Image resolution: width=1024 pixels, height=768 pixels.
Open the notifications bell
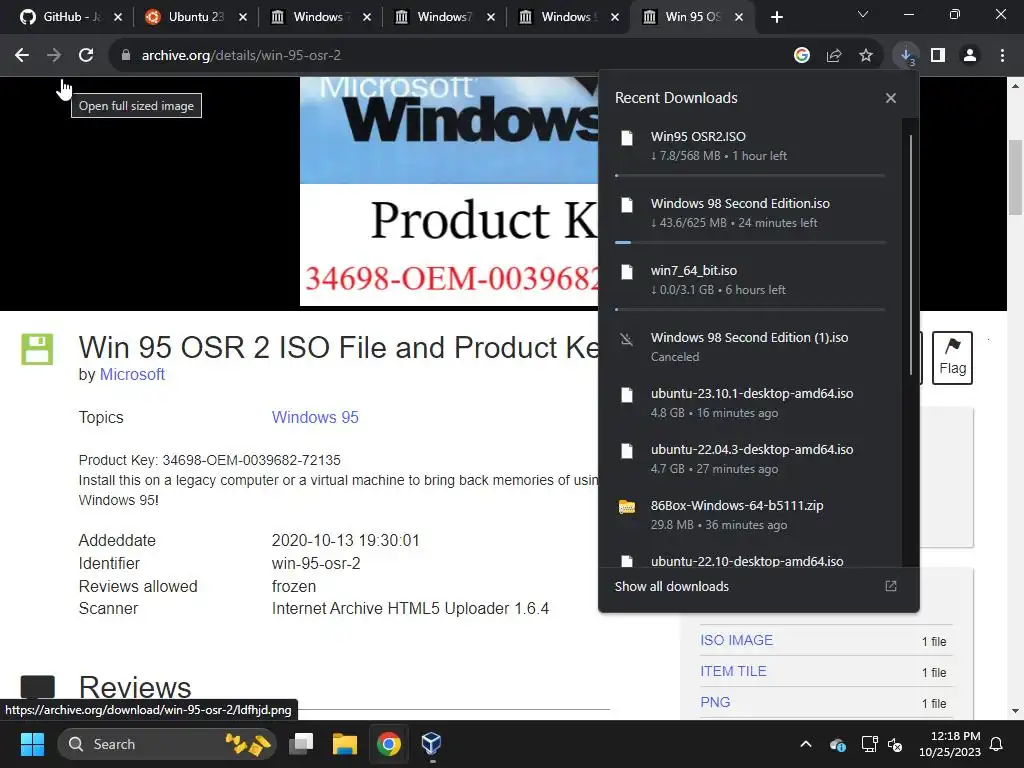point(997,744)
